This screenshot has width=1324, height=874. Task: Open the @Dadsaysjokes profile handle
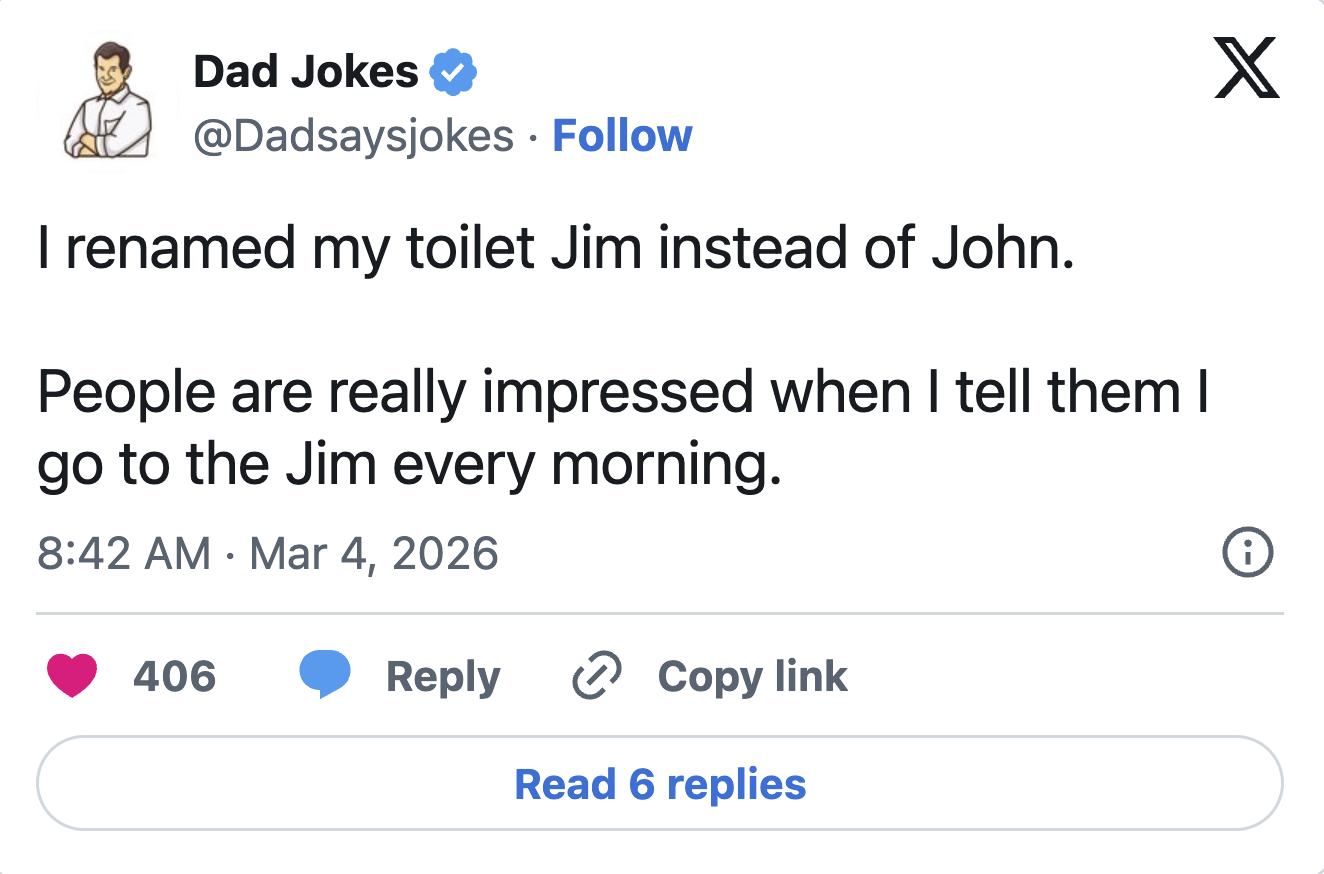coord(352,135)
